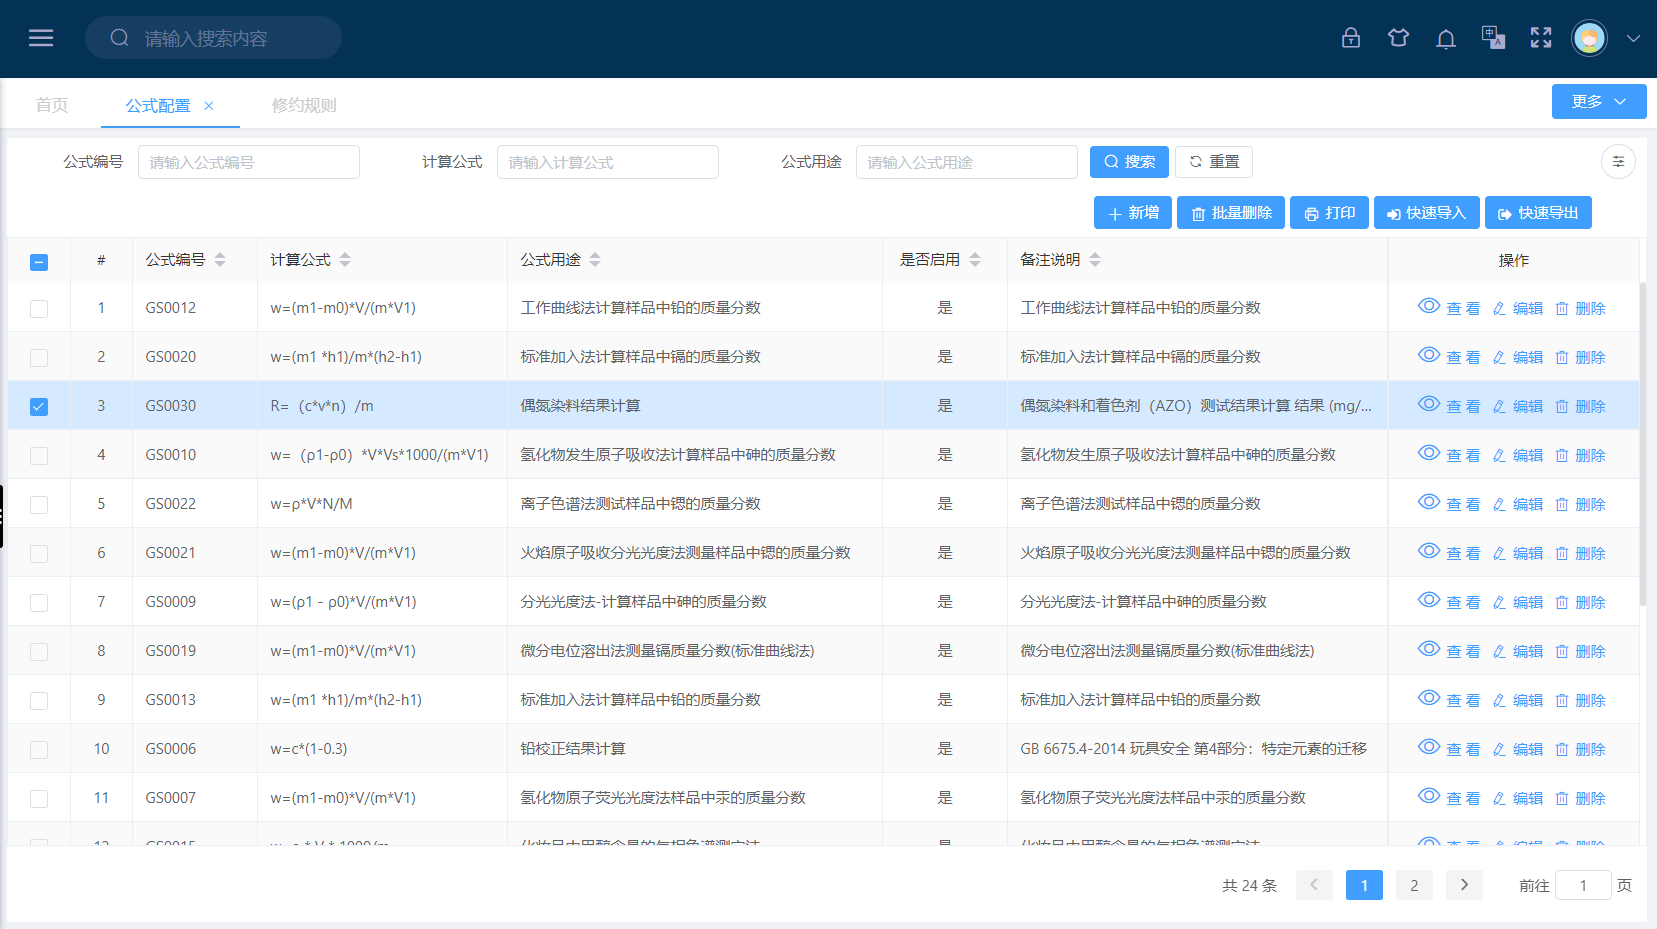Click the language translation icon

pos(1493,38)
